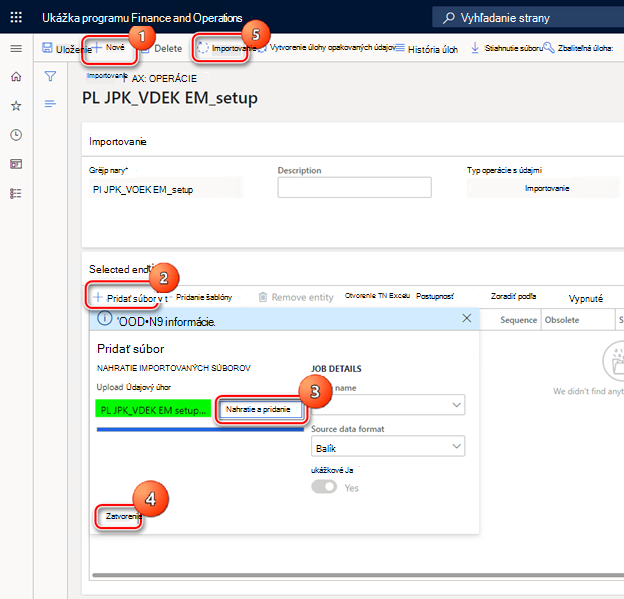Click Zatvorenie close button in dialog
This screenshot has width=624, height=599.
pyautogui.click(x=122, y=517)
